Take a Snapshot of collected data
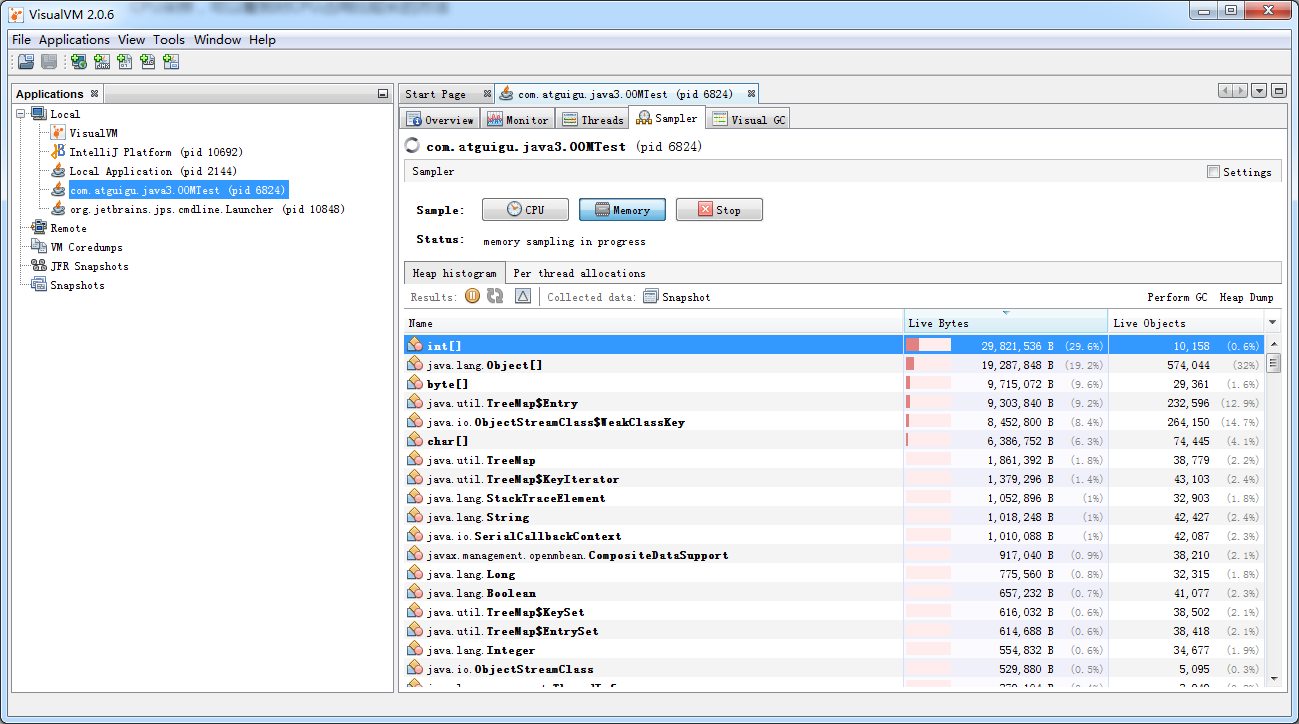This screenshot has width=1299, height=724. 677,297
